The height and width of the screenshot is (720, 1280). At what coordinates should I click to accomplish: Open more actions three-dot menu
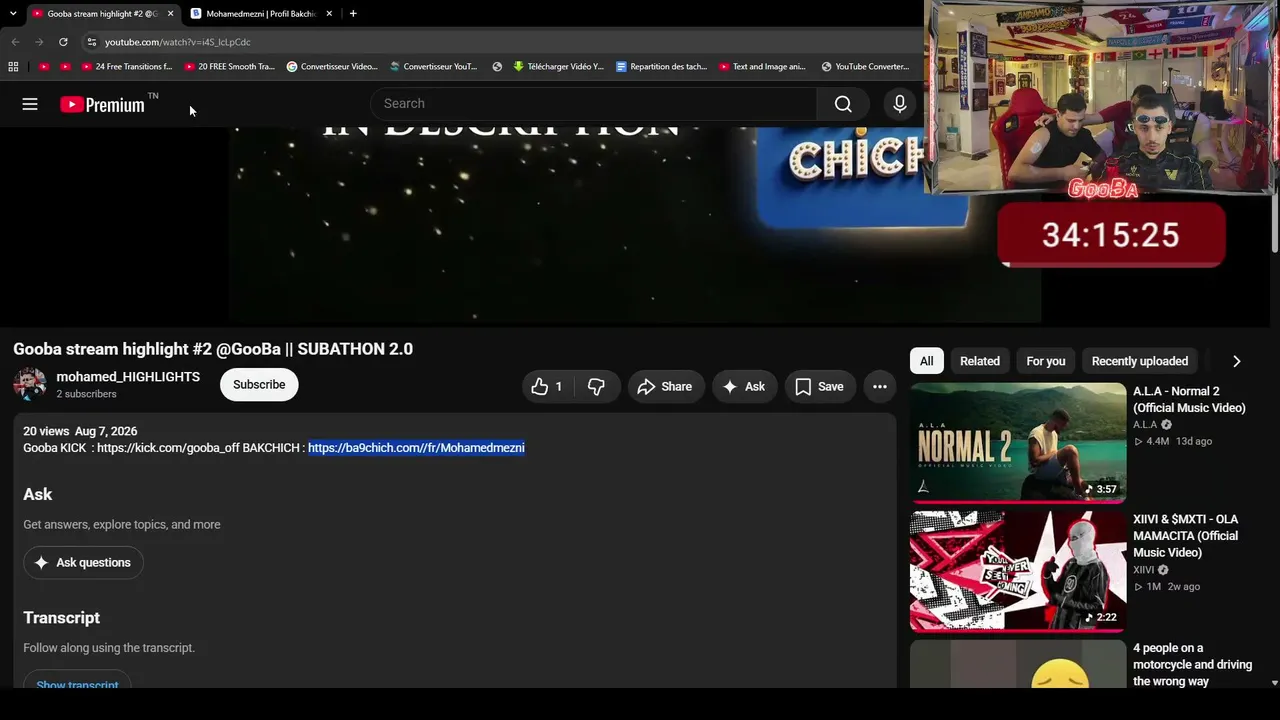click(880, 387)
